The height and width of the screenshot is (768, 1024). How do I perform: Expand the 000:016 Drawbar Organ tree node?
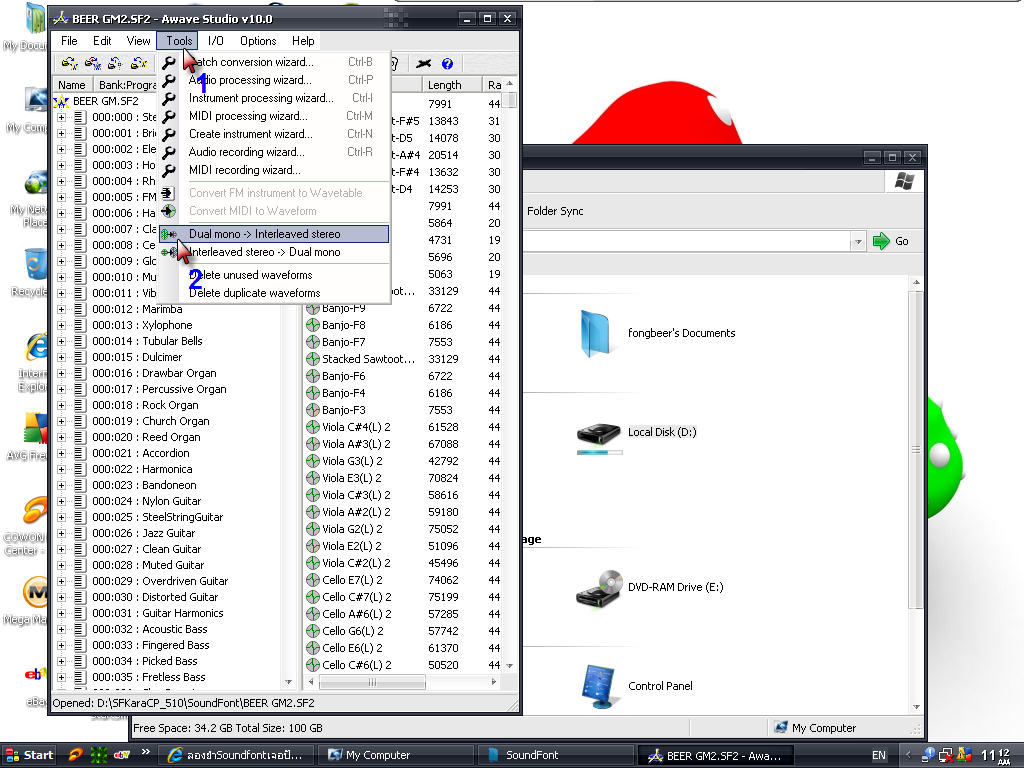point(61,374)
